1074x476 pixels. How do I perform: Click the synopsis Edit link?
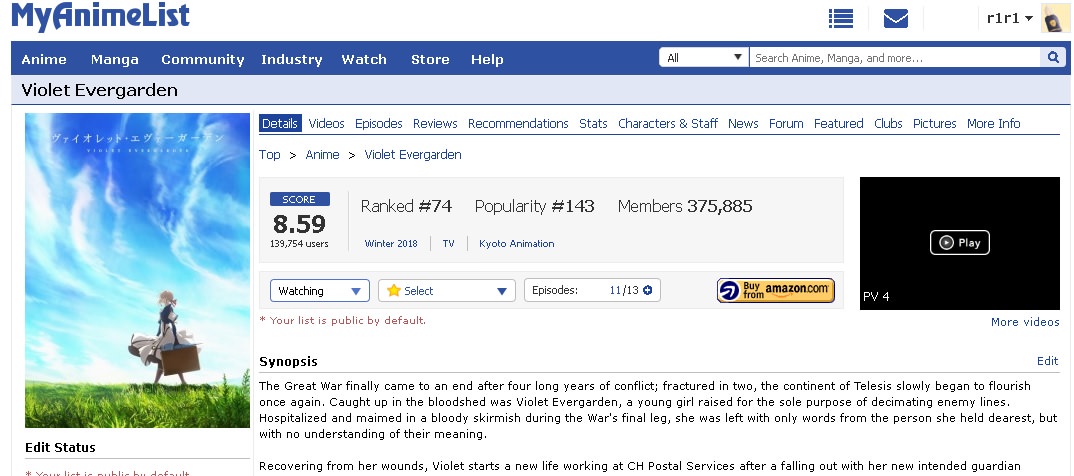(x=1047, y=361)
